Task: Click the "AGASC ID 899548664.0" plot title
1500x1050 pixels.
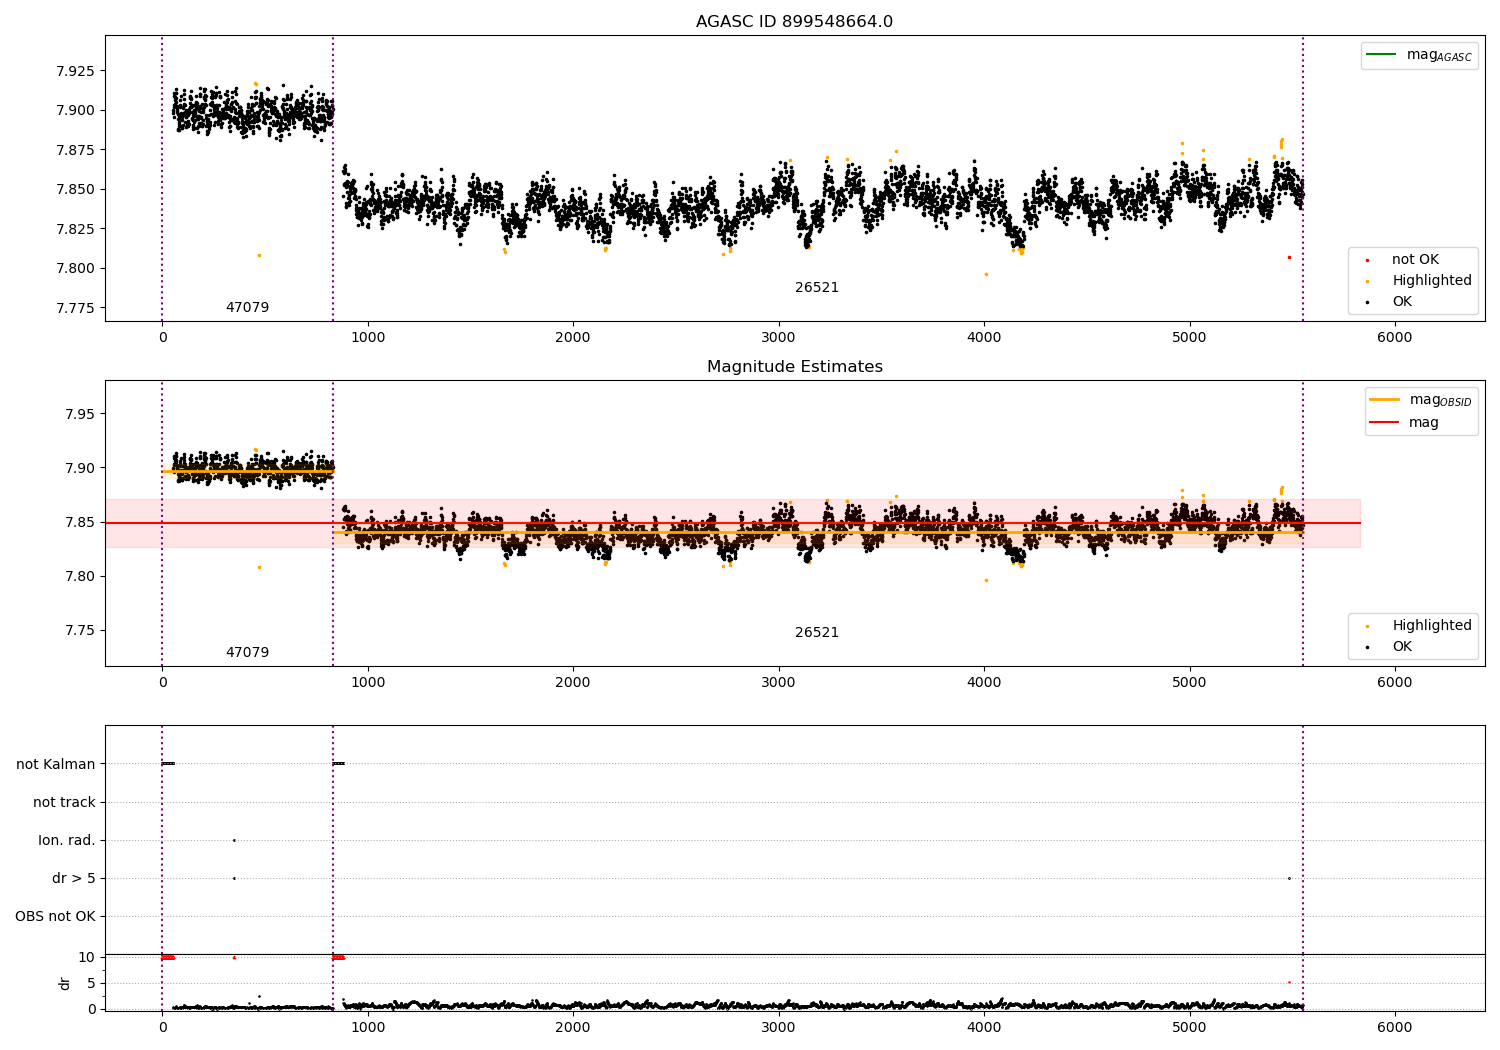Action: (794, 22)
